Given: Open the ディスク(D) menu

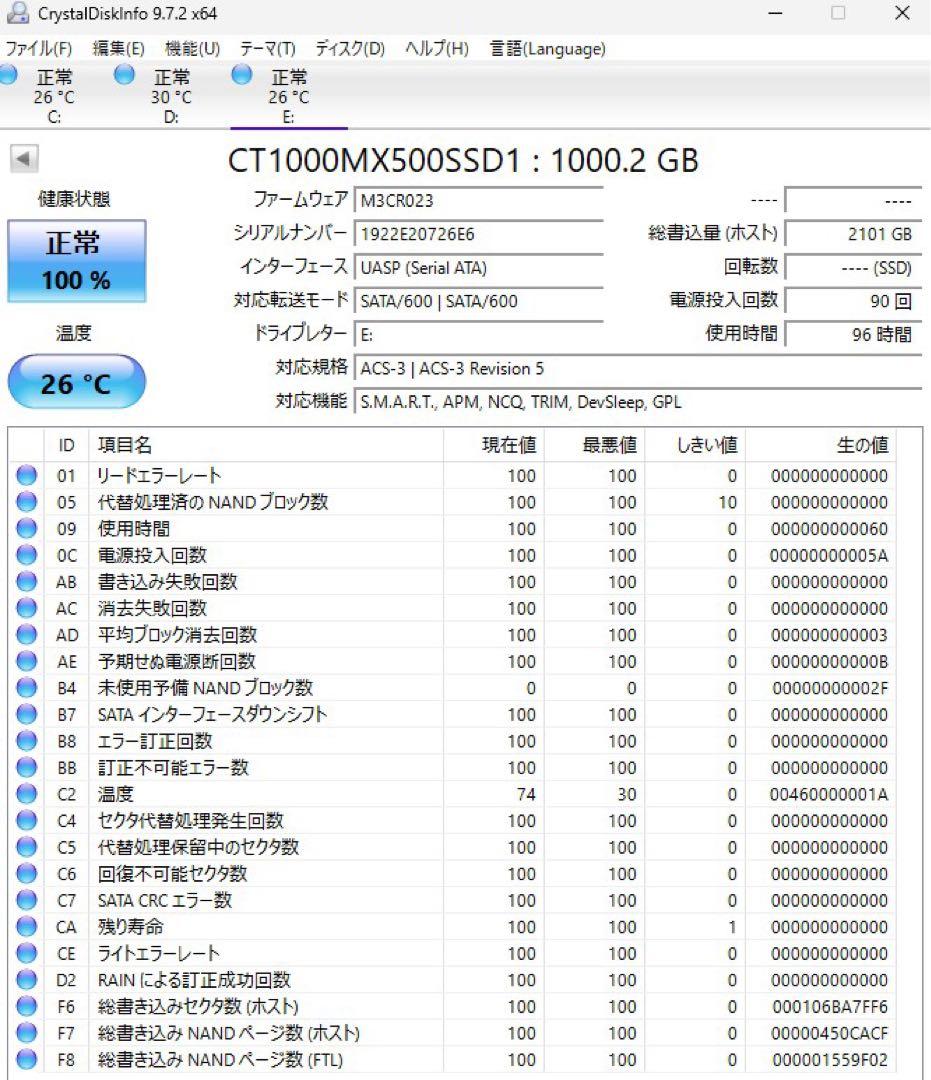Looking at the screenshot, I should 350,47.
